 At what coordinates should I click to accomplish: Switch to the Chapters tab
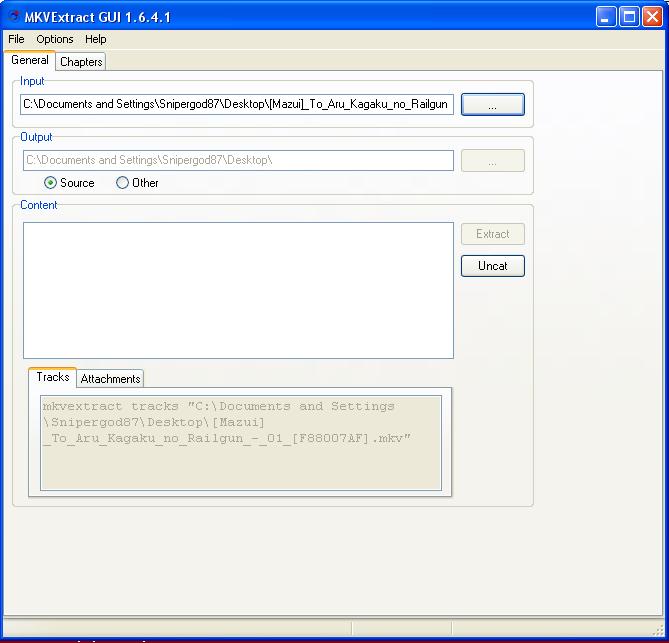coord(81,62)
